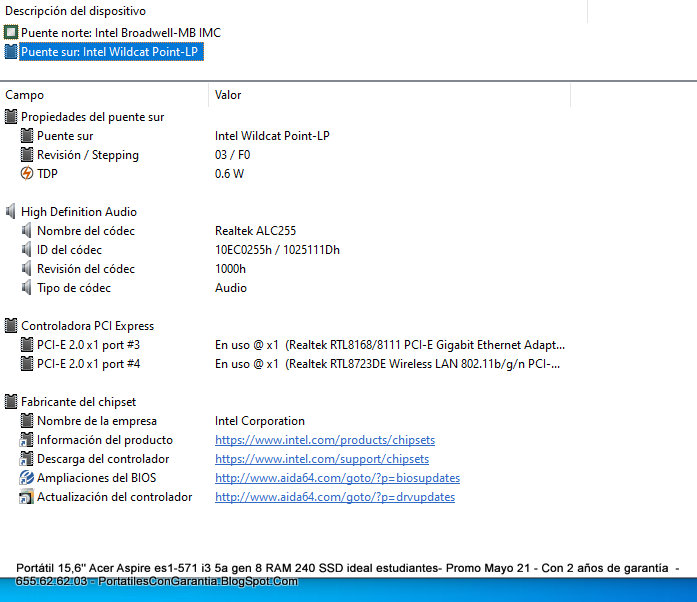Select the Revisión / Stepping label
The image size is (697, 602).
point(88,155)
